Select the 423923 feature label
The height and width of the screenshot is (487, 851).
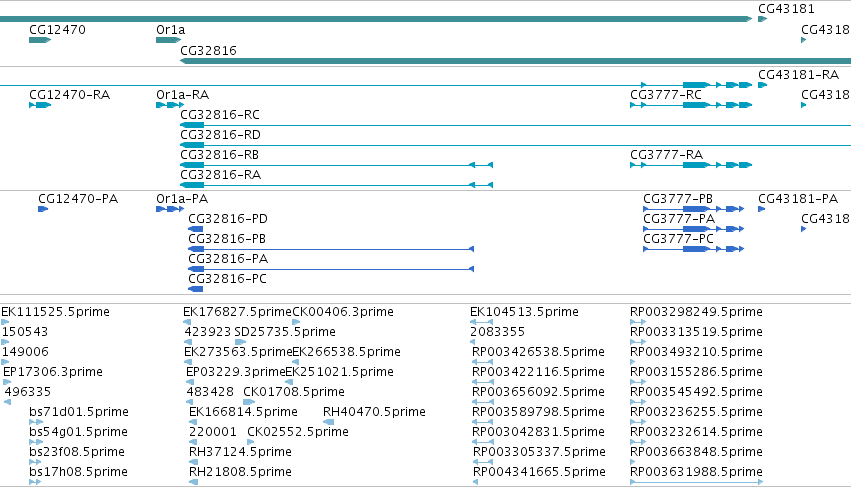[207, 332]
